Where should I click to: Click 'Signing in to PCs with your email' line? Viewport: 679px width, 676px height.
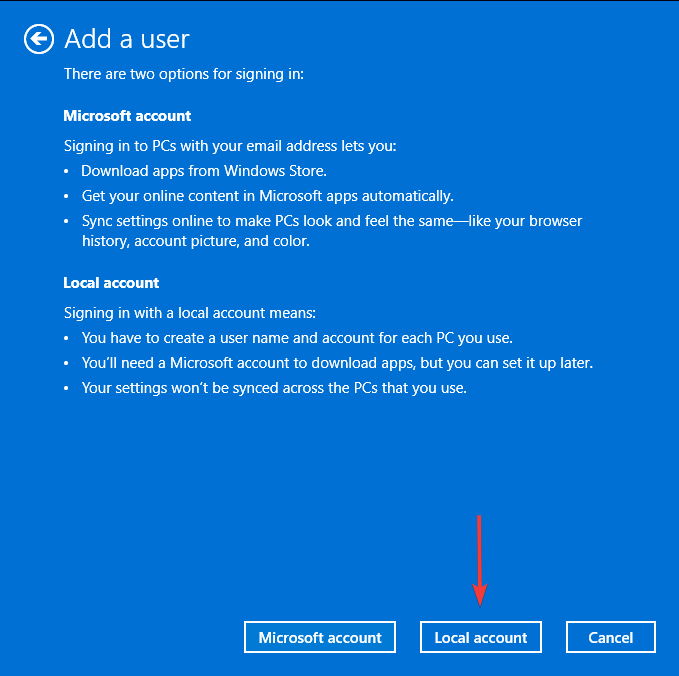230,146
